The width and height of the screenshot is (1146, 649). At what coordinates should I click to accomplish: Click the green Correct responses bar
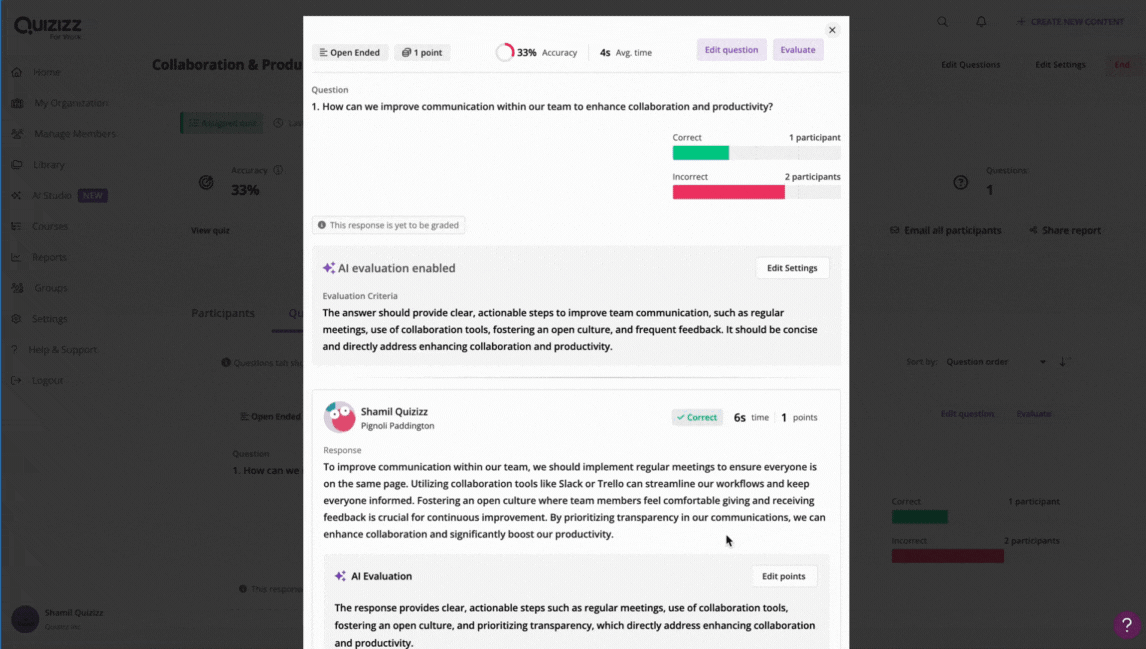(700, 153)
